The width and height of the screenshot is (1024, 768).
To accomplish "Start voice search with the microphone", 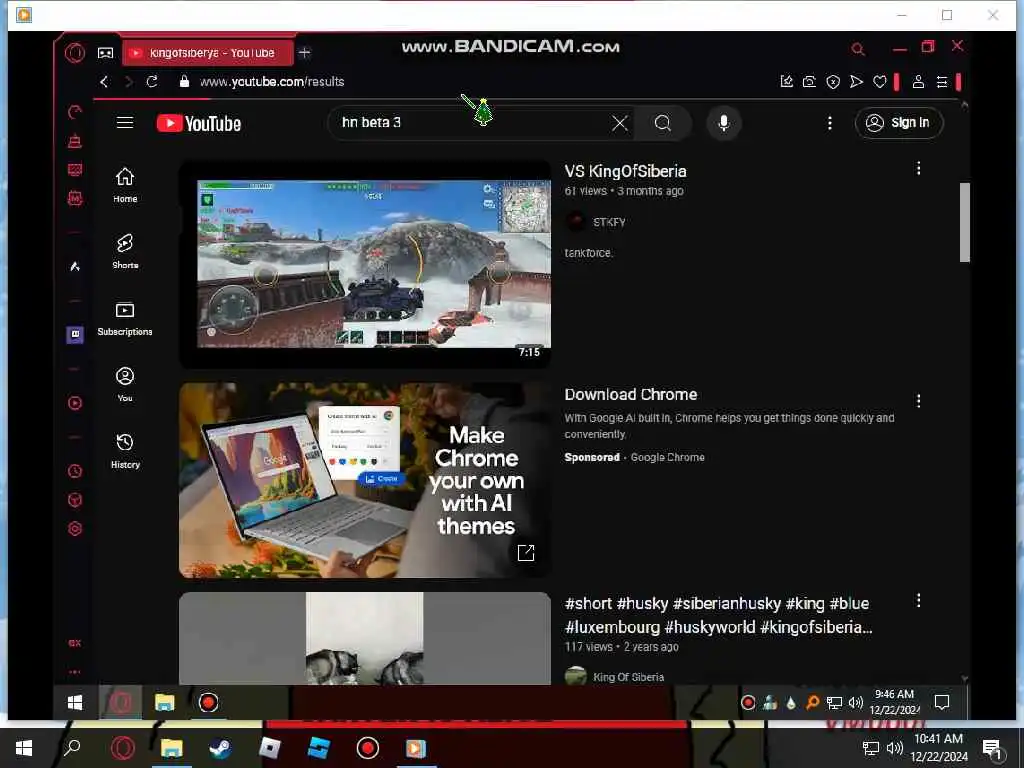I will point(724,123).
